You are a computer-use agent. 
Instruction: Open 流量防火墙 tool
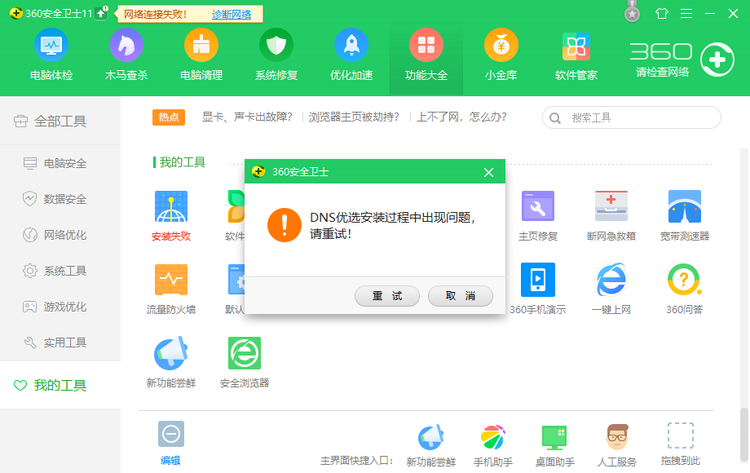[171, 288]
